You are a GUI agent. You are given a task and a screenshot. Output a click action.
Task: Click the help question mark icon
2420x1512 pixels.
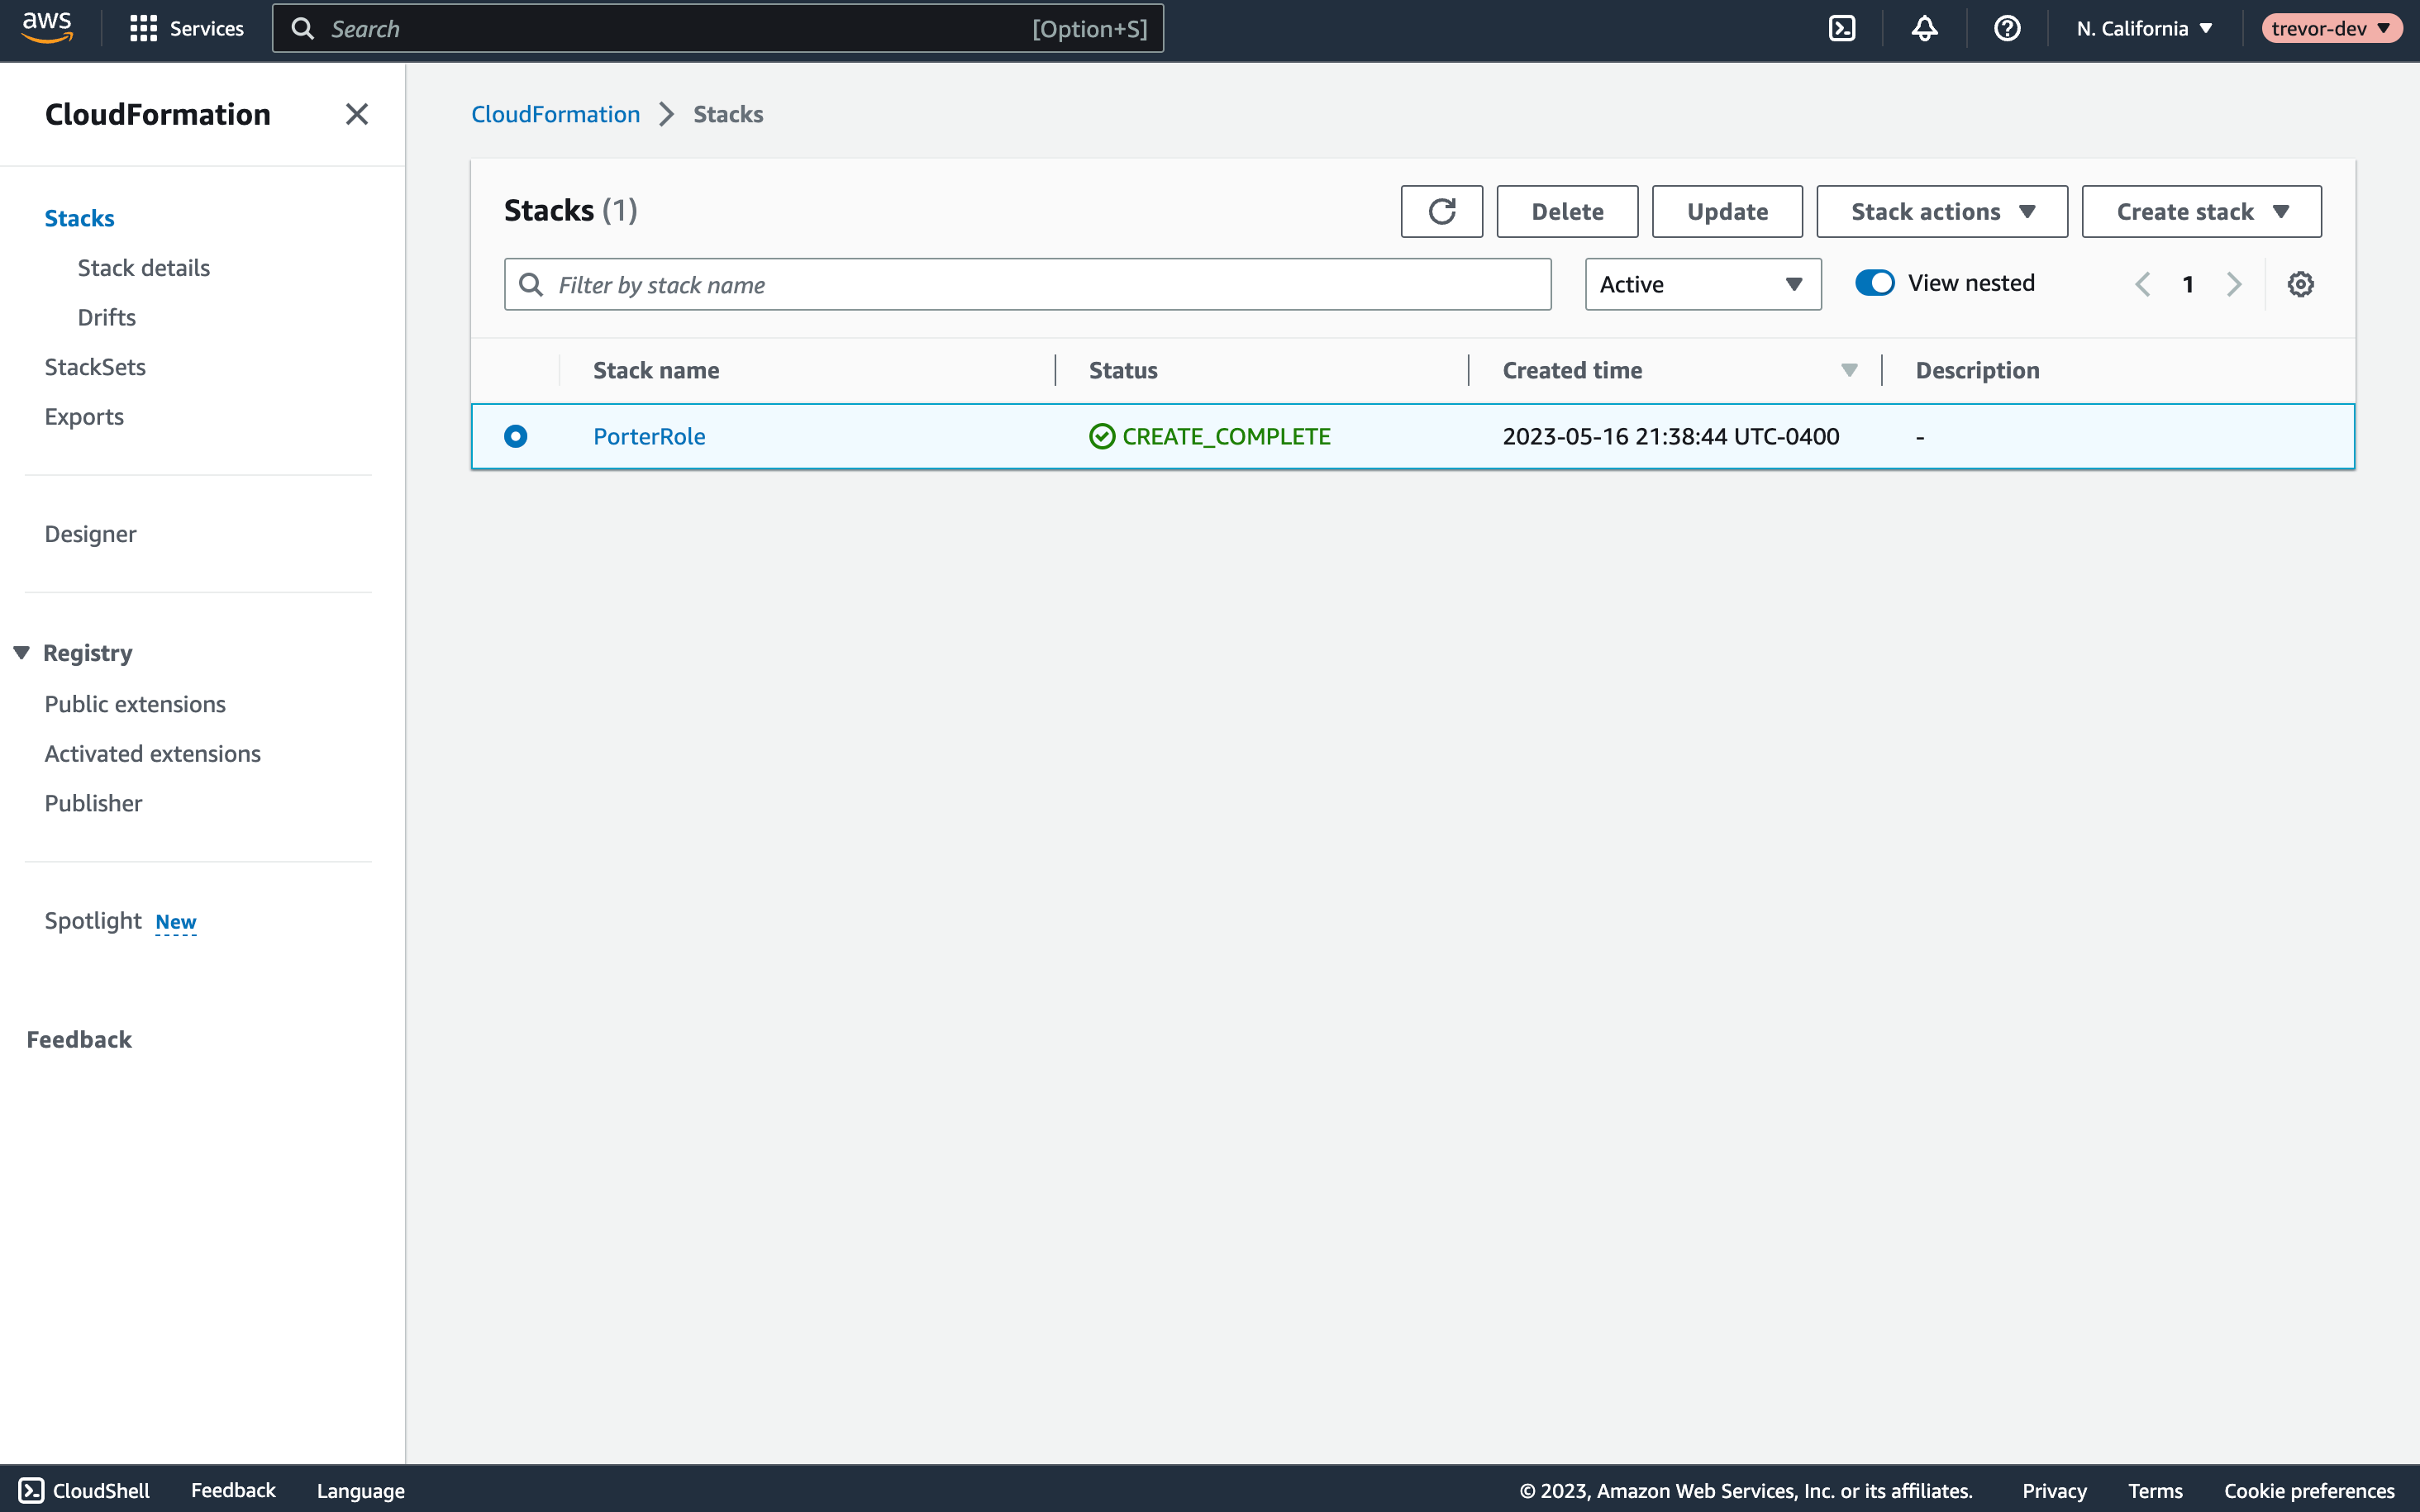pyautogui.click(x=2006, y=29)
